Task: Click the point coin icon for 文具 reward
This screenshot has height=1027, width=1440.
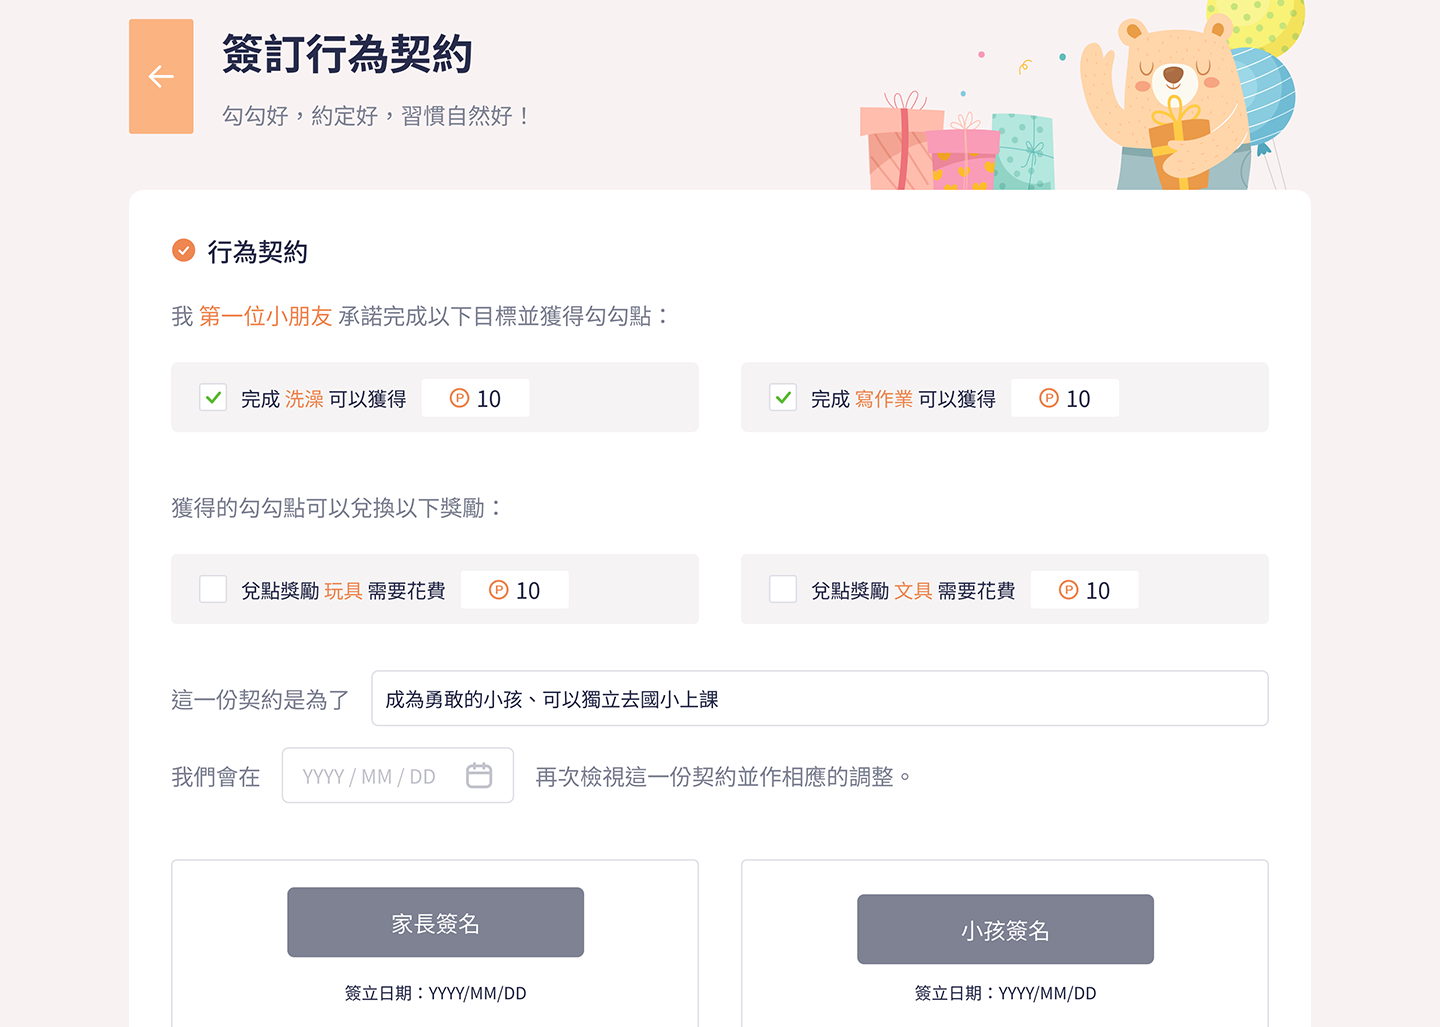Action: pos(1069,590)
